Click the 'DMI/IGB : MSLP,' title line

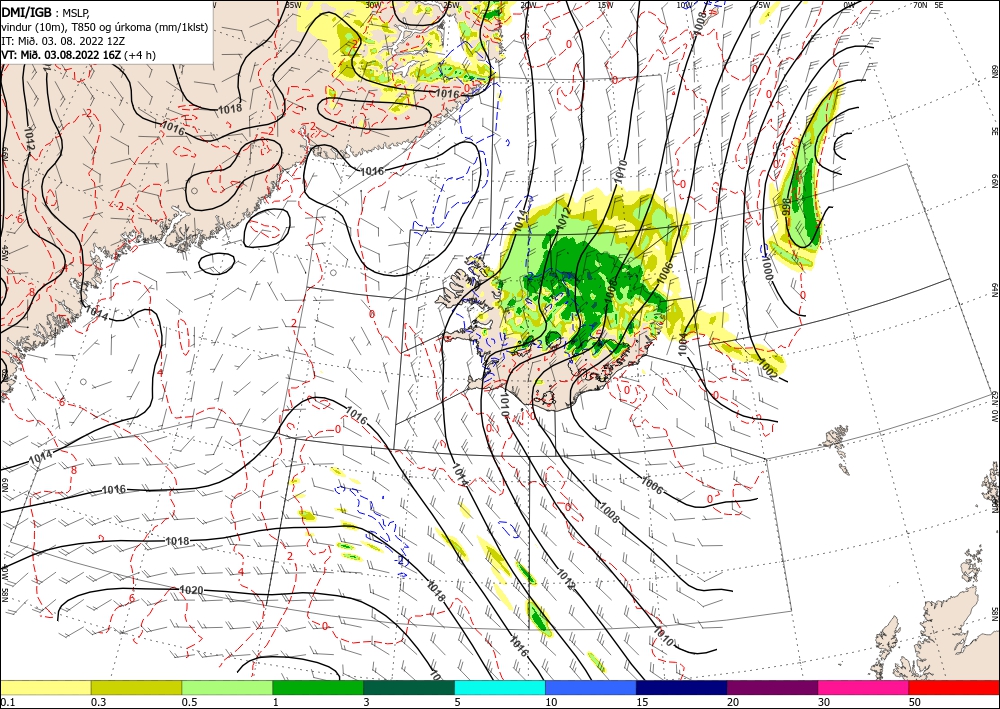[x=46, y=12]
